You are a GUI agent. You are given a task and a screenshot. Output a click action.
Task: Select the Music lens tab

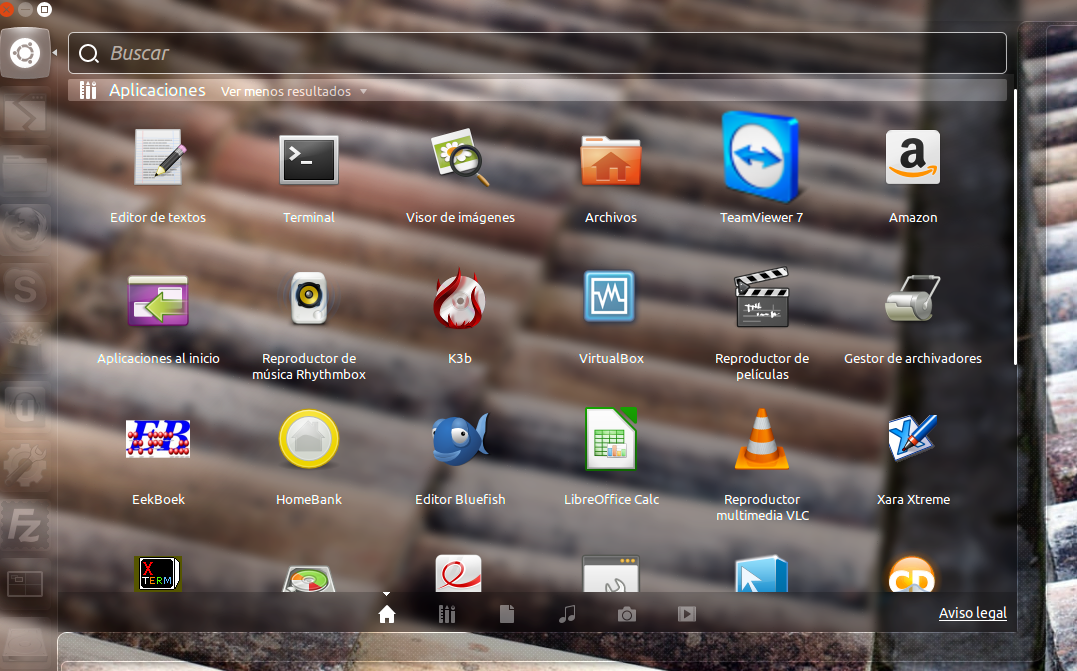(567, 614)
